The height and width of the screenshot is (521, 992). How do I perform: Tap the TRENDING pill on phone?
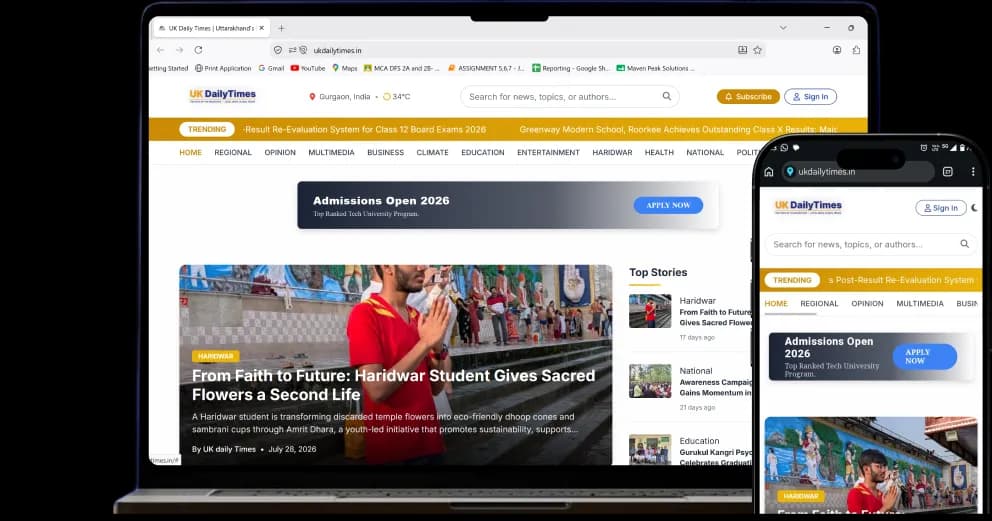pos(792,280)
